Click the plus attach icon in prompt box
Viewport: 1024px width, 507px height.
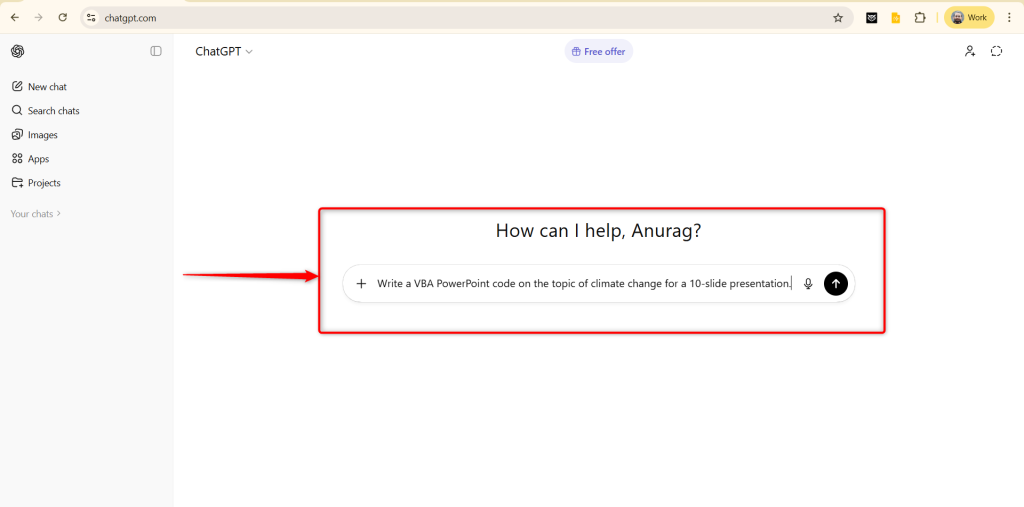click(361, 284)
